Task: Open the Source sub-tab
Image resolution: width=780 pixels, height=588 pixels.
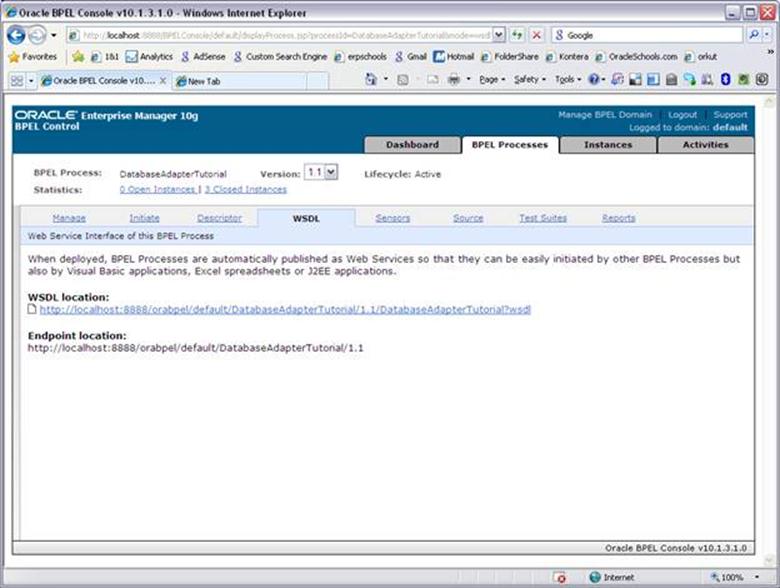Action: tap(468, 218)
